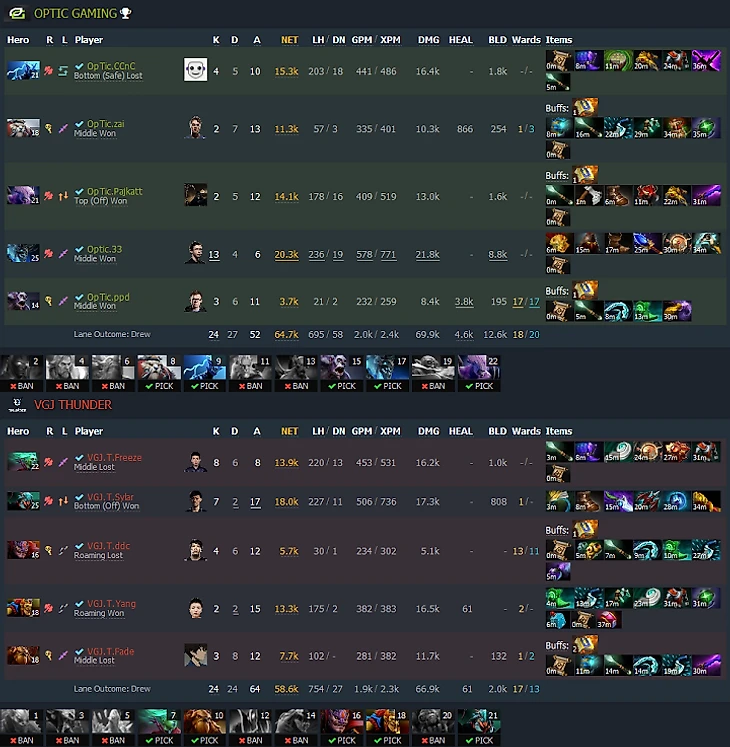Screen dimensions: 730x747
Task: Click the Buffs icon in OpTic.ppd's row
Action: point(585,290)
